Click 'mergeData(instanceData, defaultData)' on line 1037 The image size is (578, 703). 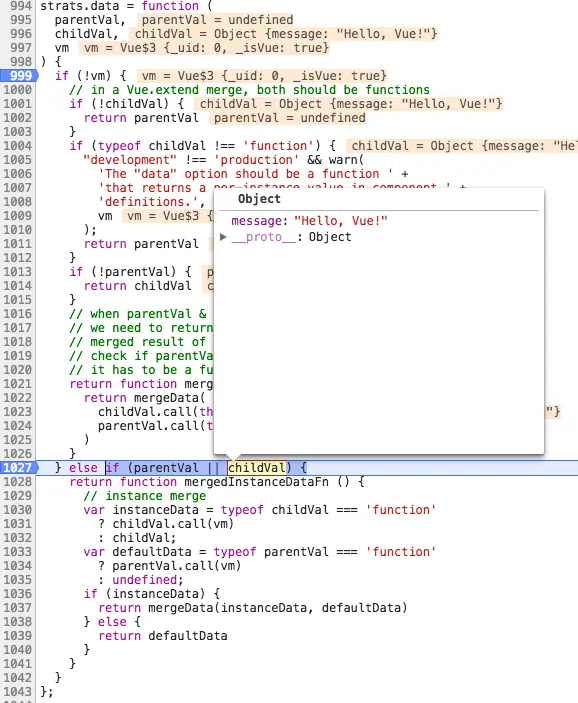pos(278,608)
